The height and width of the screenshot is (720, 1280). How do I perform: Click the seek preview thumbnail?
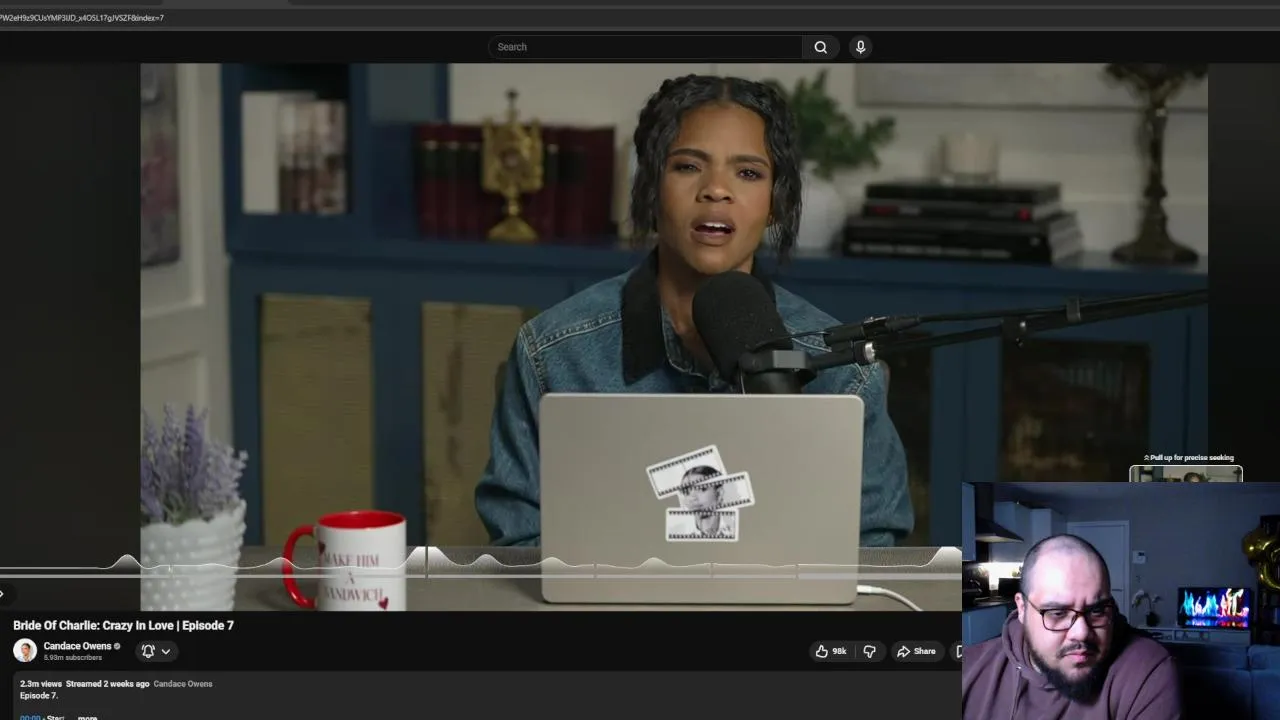(x=1186, y=474)
